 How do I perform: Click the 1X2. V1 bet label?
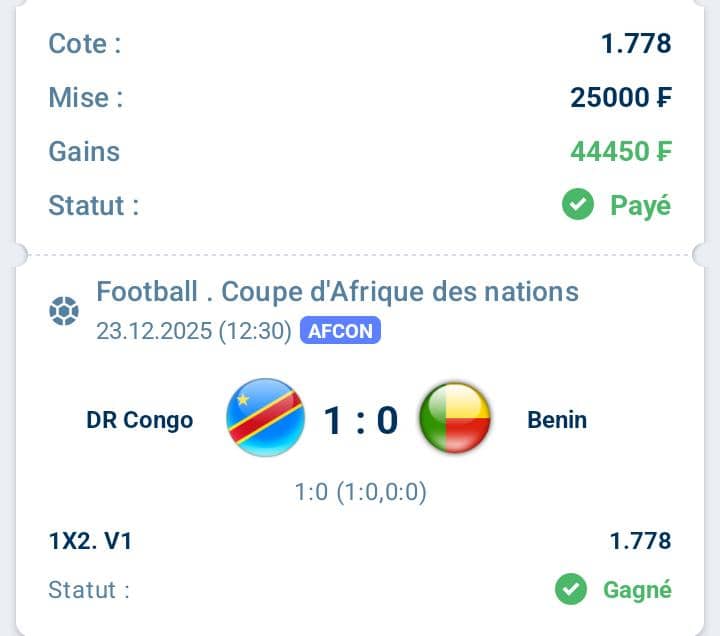(x=90, y=542)
